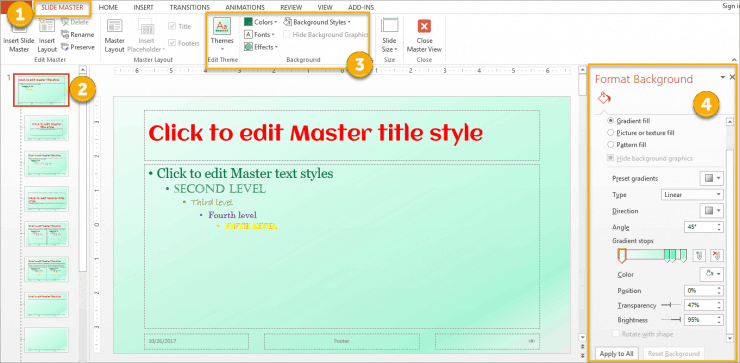Open the ADD-INS tab
The height and width of the screenshot is (363, 740).
[x=362, y=8]
